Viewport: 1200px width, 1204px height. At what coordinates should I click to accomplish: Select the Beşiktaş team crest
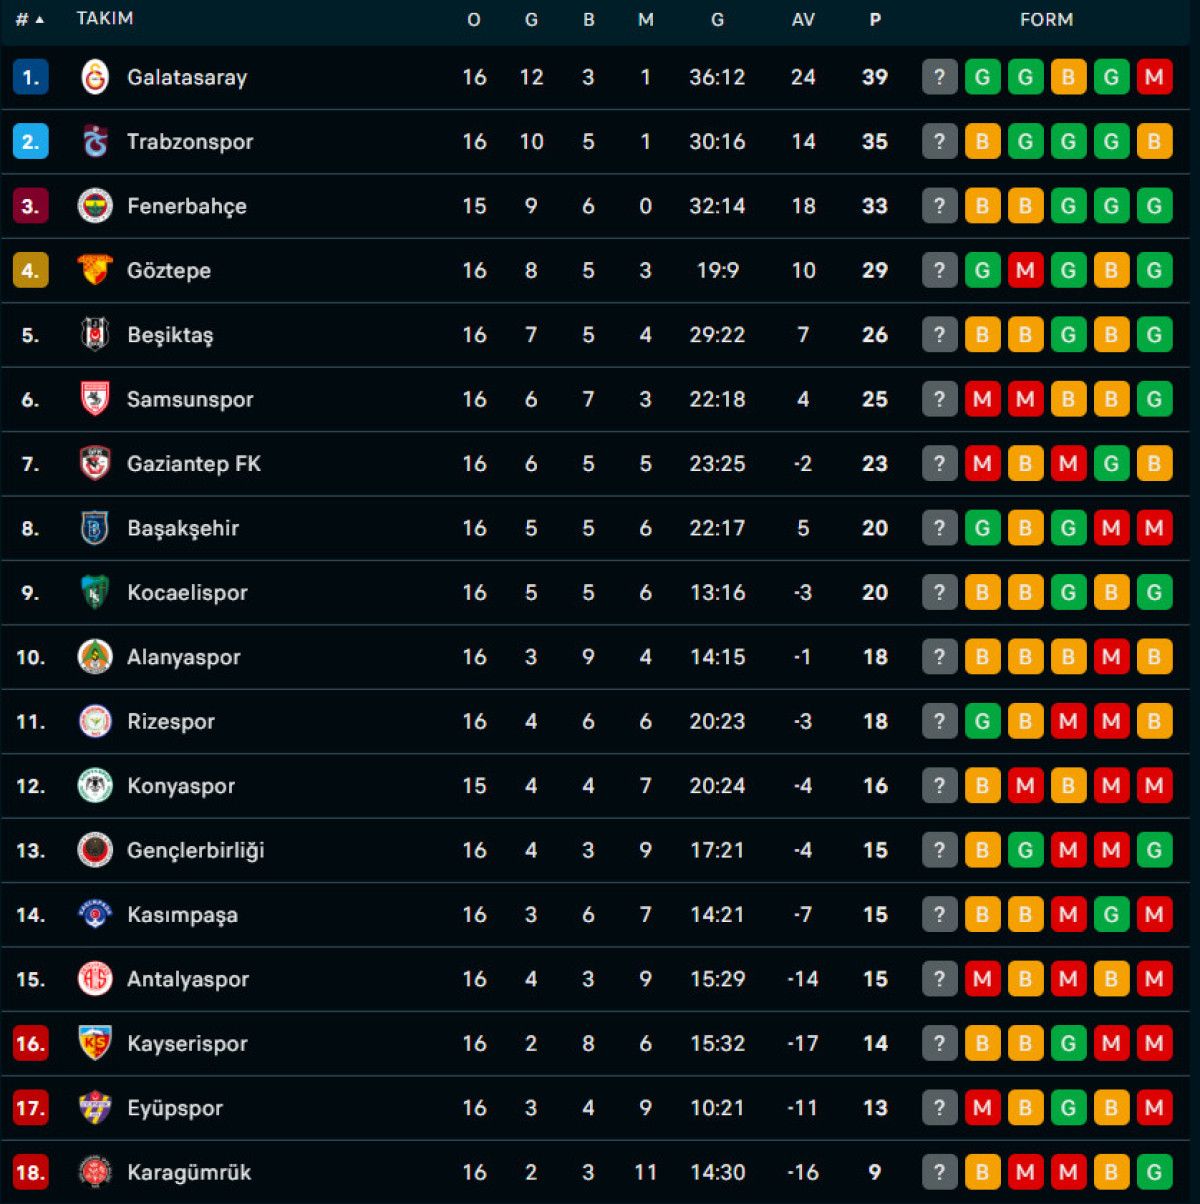point(95,335)
